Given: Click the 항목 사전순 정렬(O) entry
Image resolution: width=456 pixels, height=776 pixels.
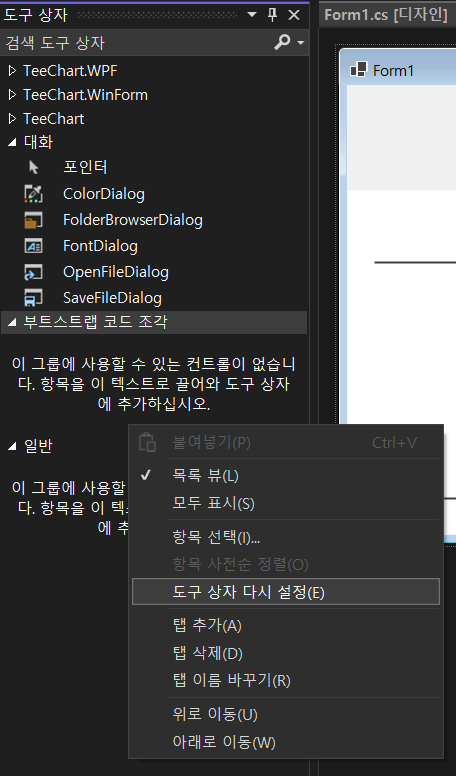Looking at the screenshot, I should [286, 564].
